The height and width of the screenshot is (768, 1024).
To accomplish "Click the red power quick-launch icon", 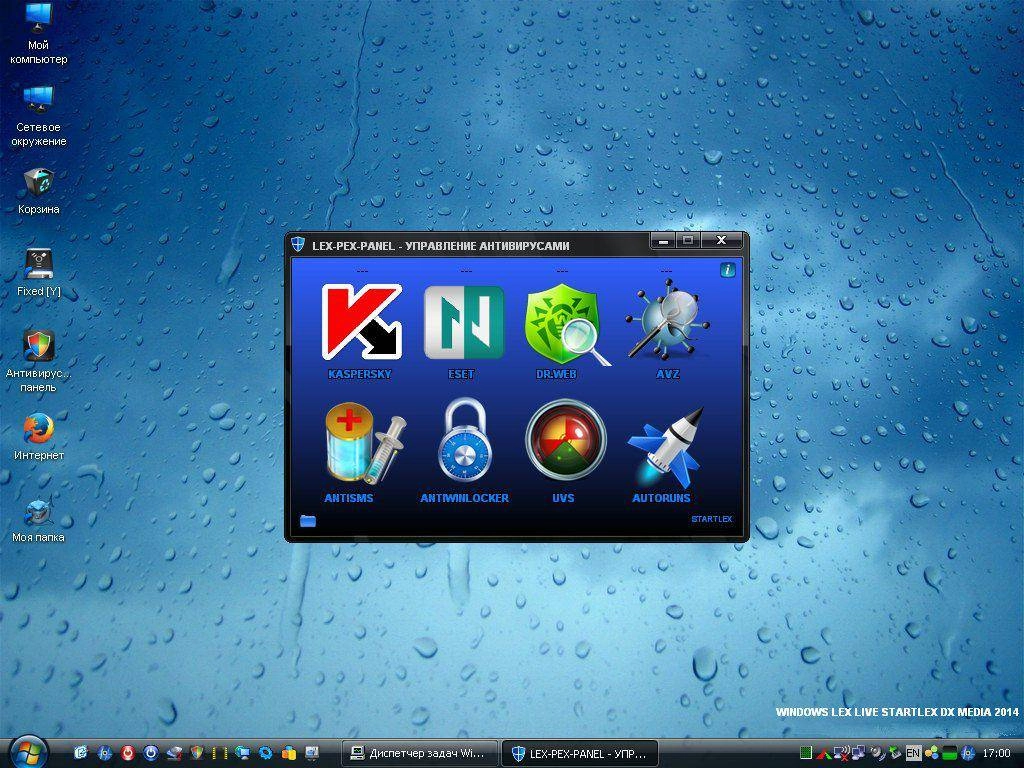I will 127,753.
